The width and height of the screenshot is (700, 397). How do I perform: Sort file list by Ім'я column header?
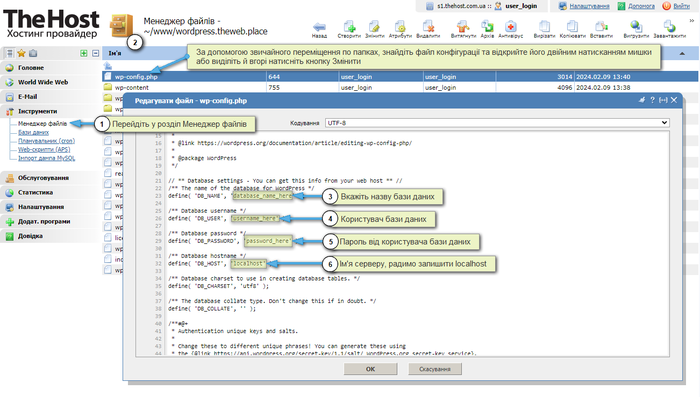[115, 53]
